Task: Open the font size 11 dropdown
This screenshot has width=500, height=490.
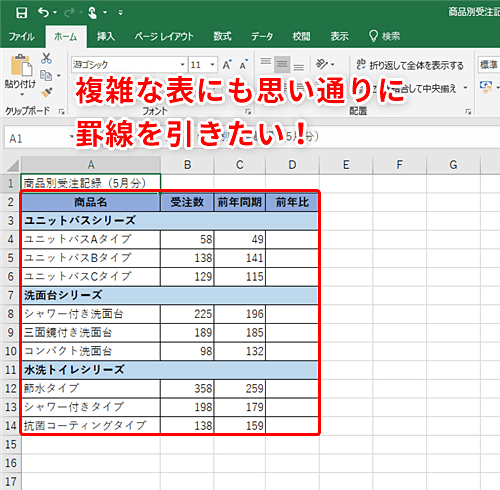Action: click(212, 65)
